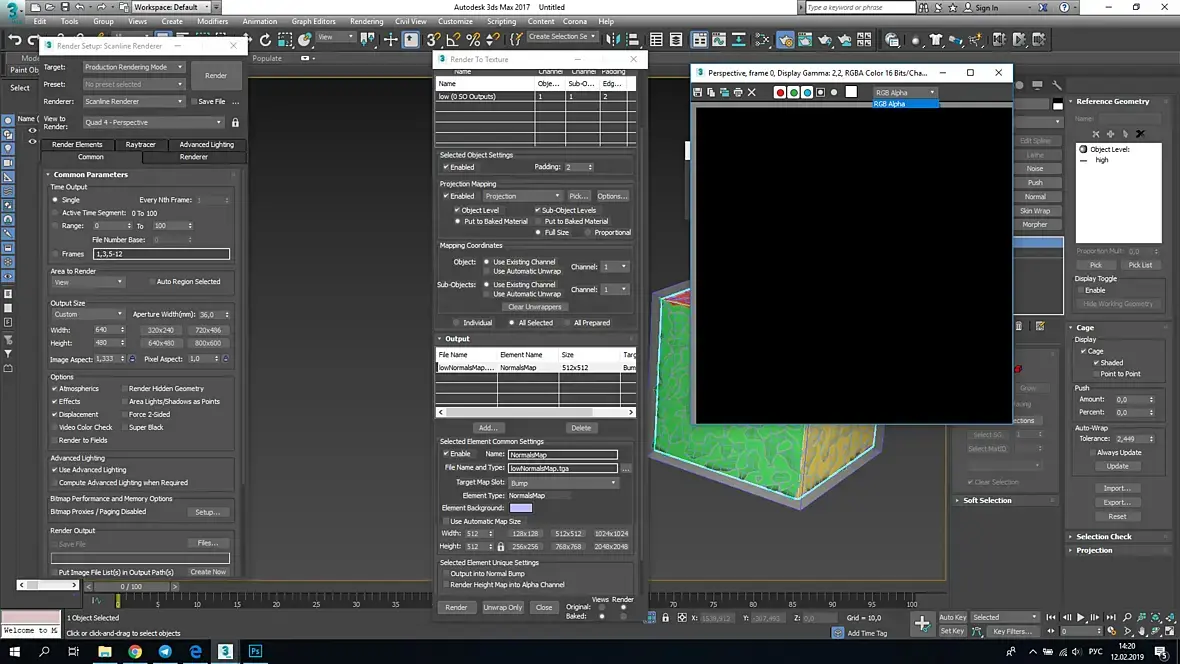The height and width of the screenshot is (664, 1180).
Task: Open Renderer Scanline Renderer dropdown
Action: pos(133,102)
